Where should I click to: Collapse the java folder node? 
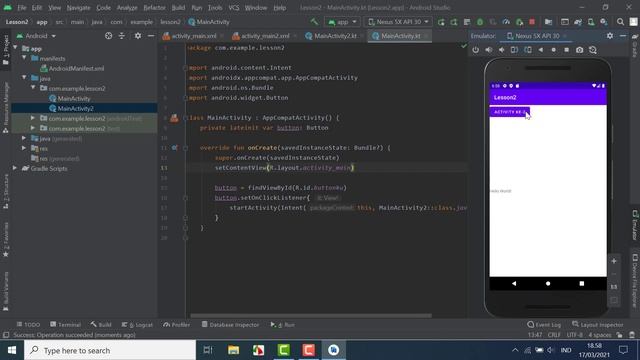click(24, 78)
